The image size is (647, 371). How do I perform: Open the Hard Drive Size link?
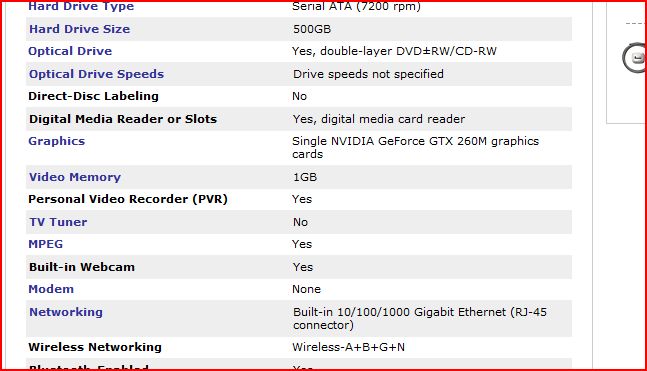80,29
